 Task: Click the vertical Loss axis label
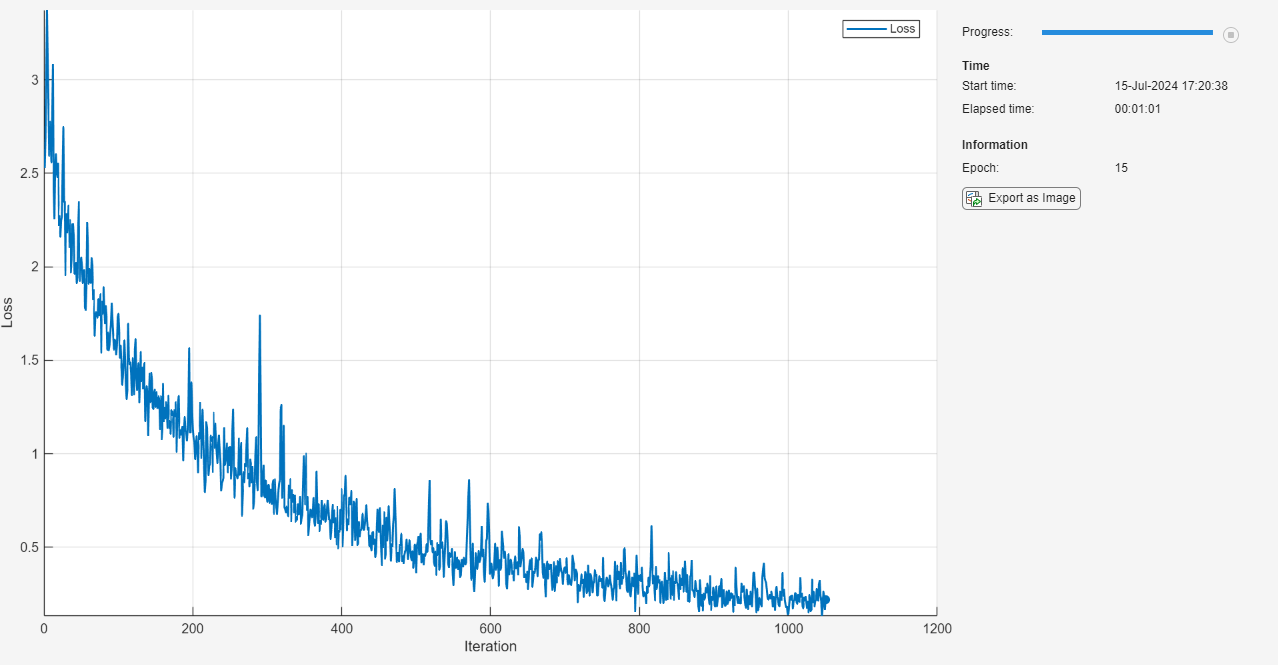pos(9,313)
